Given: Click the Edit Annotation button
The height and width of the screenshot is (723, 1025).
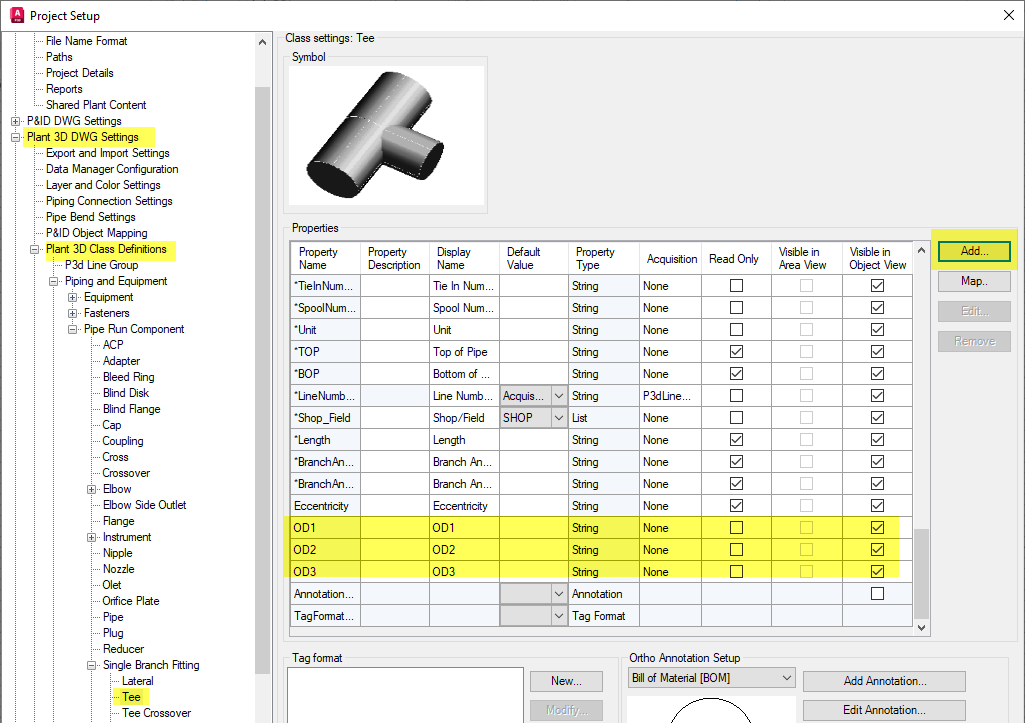Looking at the screenshot, I should click(x=884, y=709).
